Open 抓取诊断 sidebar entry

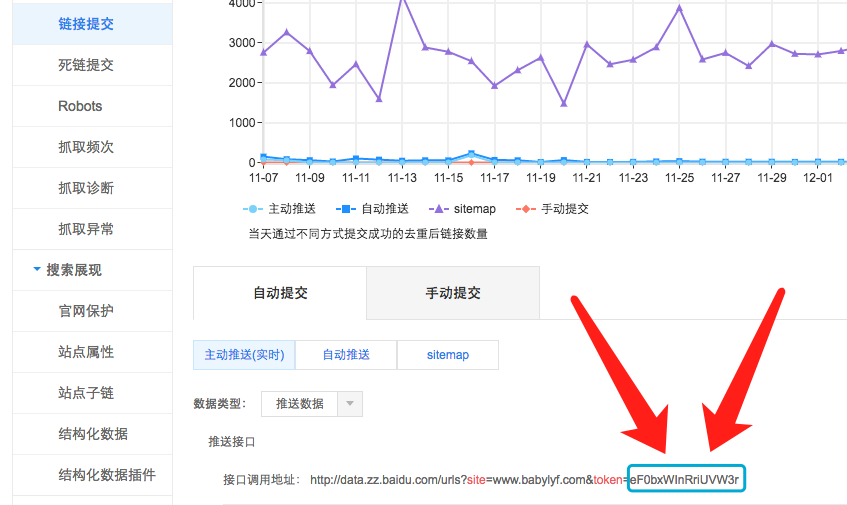(86, 188)
